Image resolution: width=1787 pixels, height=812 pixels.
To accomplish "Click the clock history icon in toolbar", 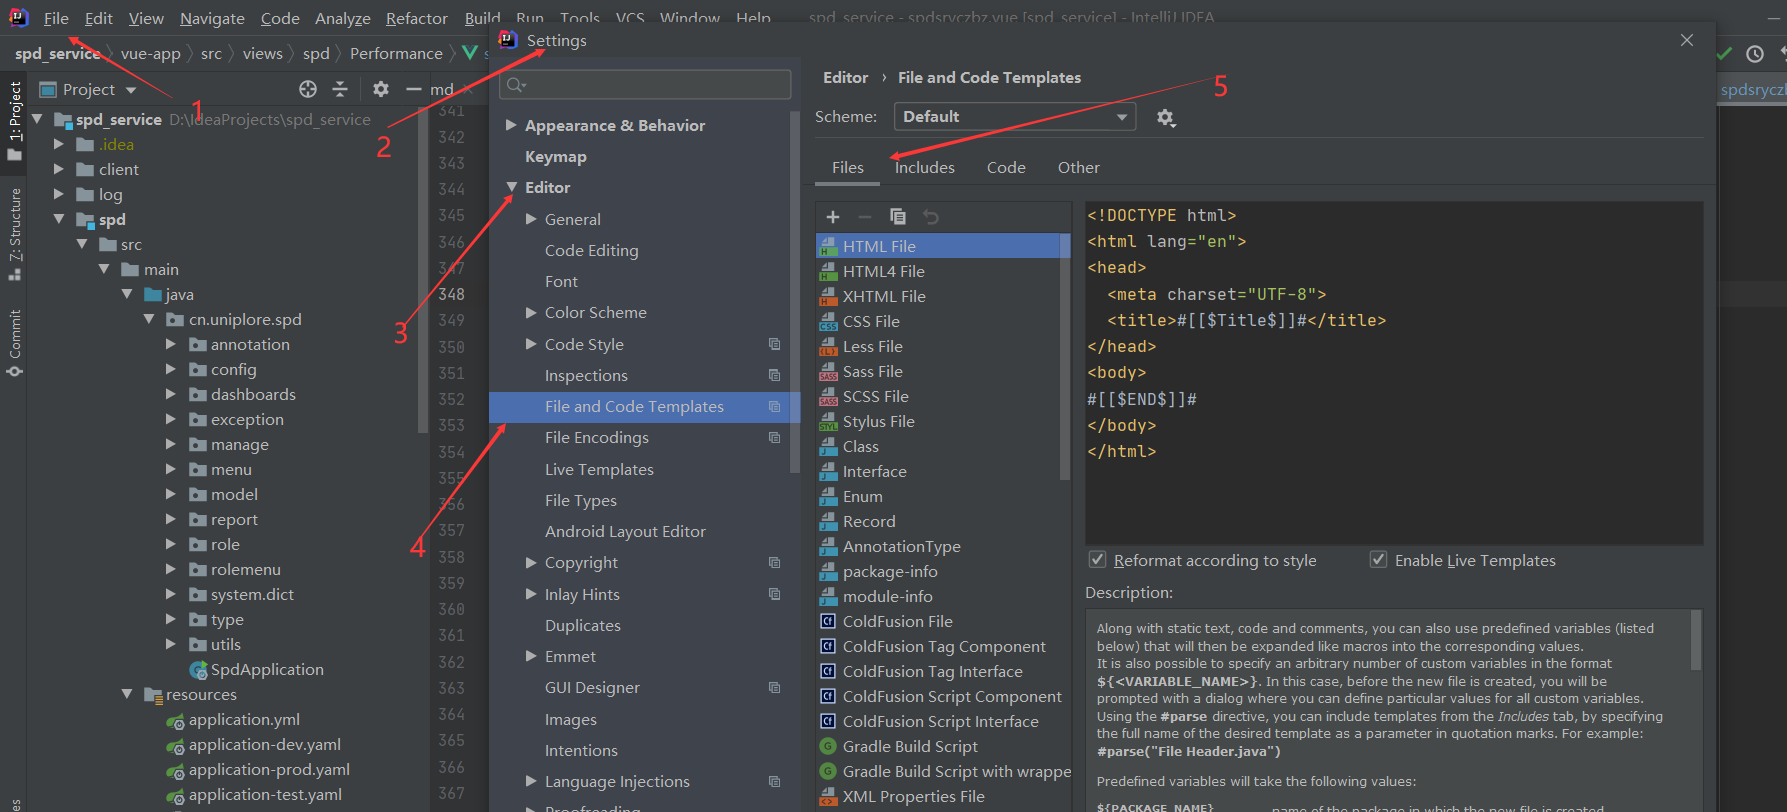I will tap(1755, 54).
